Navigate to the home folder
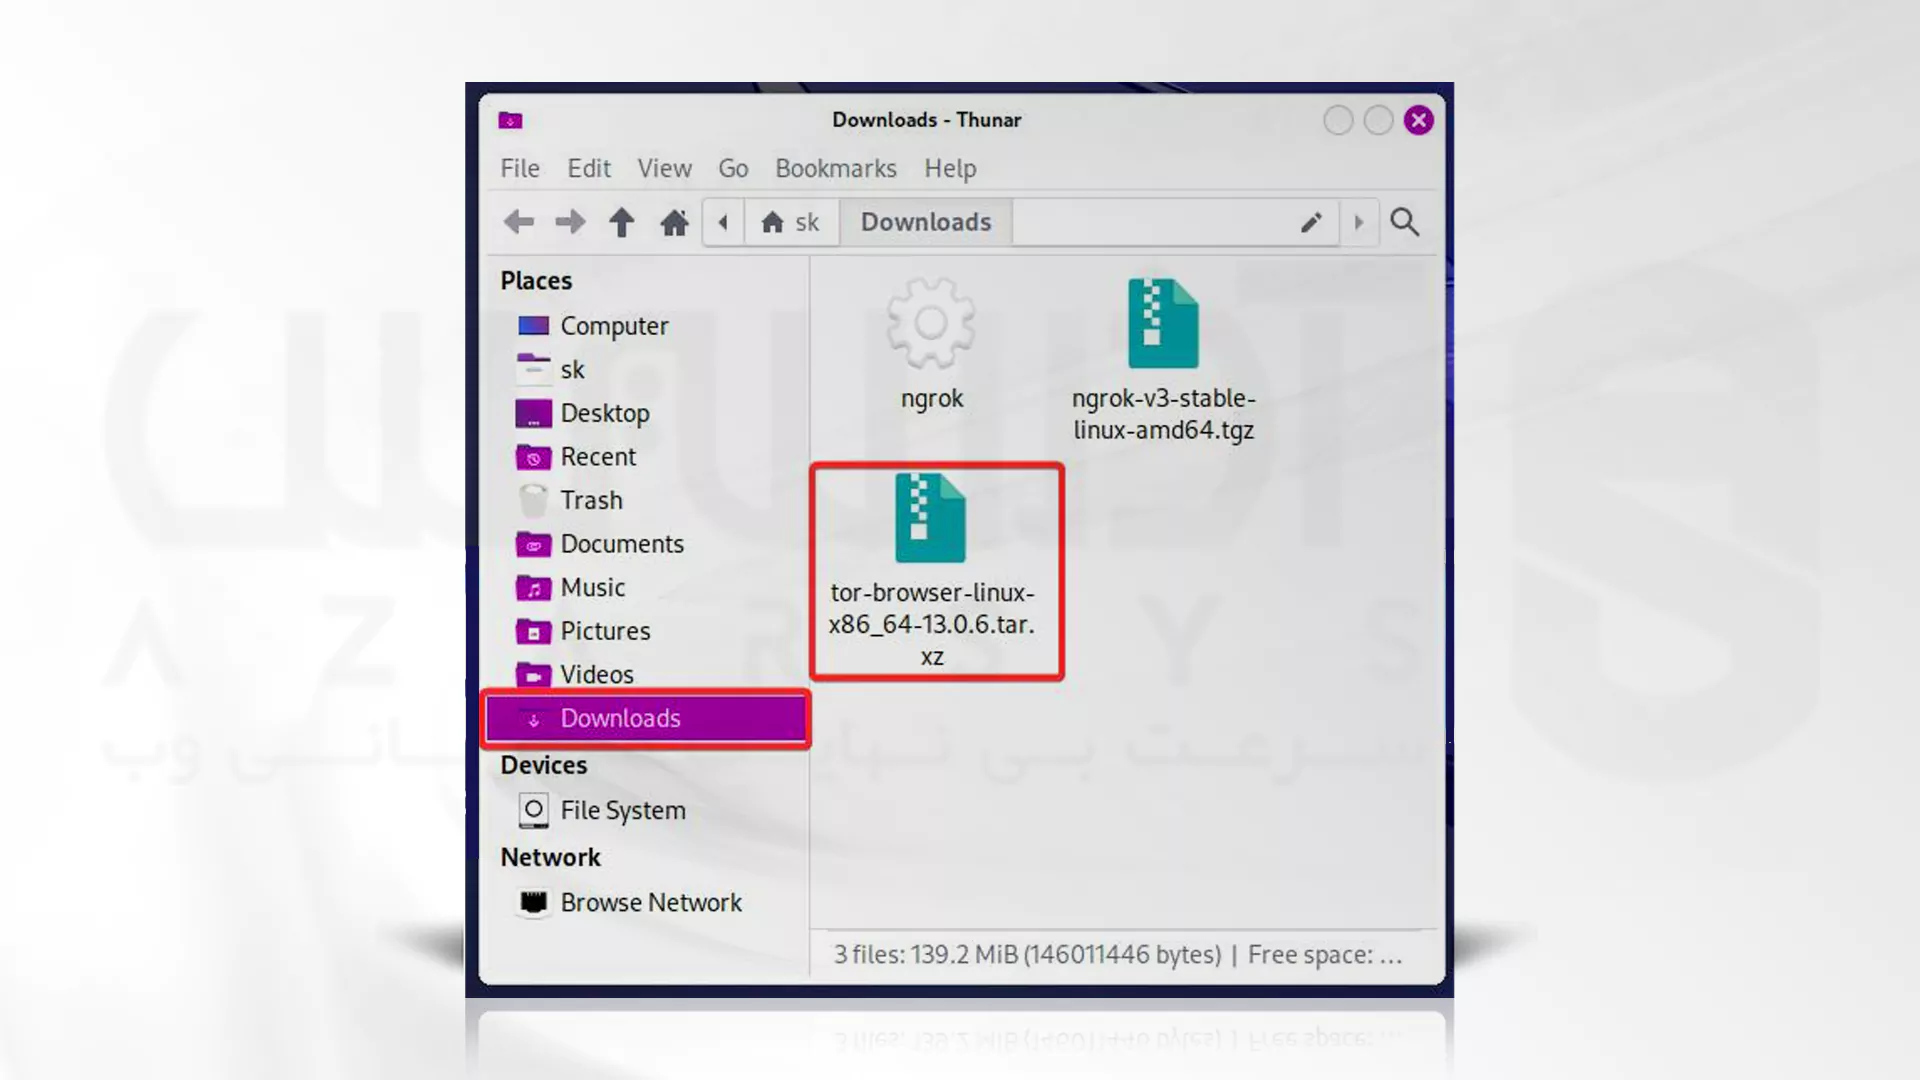1920x1080 pixels. (x=674, y=222)
